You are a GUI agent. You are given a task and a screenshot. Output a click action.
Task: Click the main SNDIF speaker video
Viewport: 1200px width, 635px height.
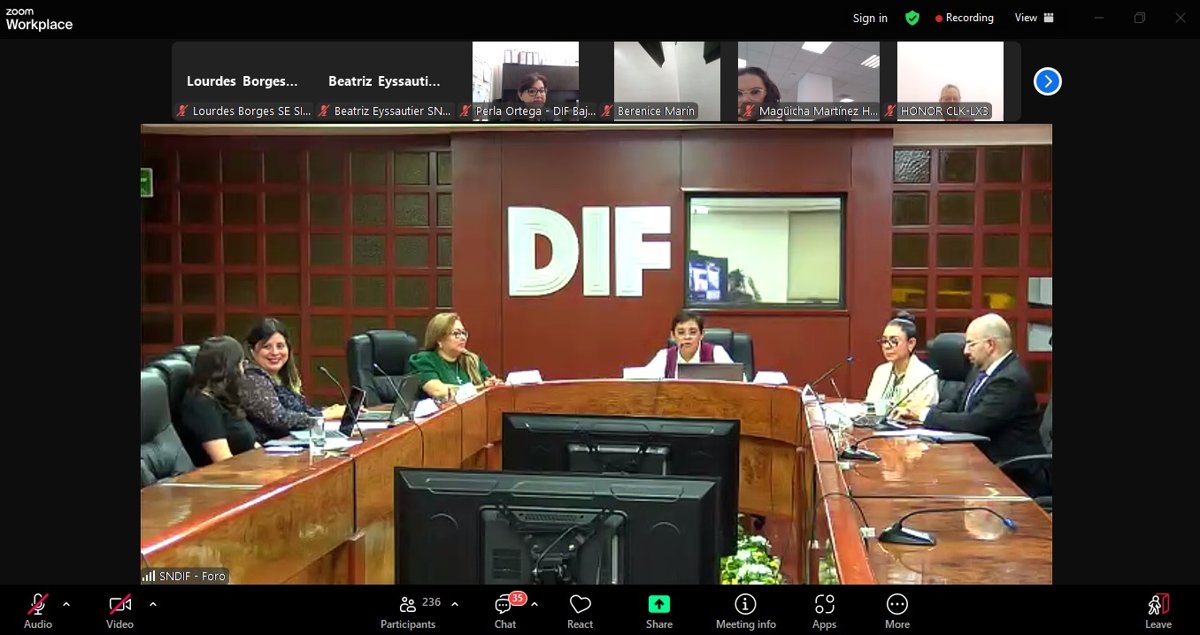596,354
